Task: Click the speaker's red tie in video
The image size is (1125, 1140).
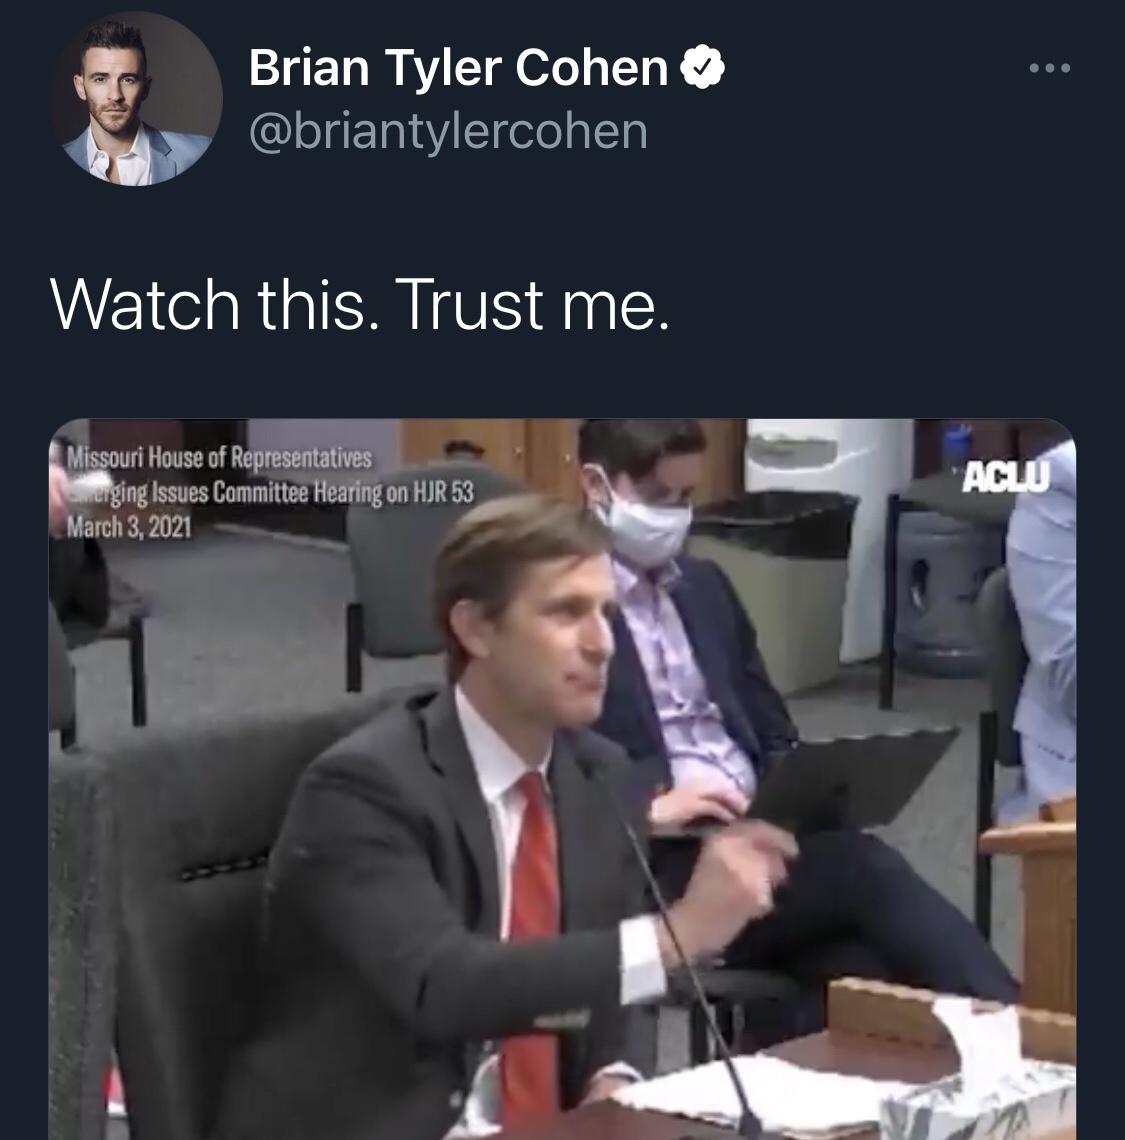Action: (x=533, y=945)
